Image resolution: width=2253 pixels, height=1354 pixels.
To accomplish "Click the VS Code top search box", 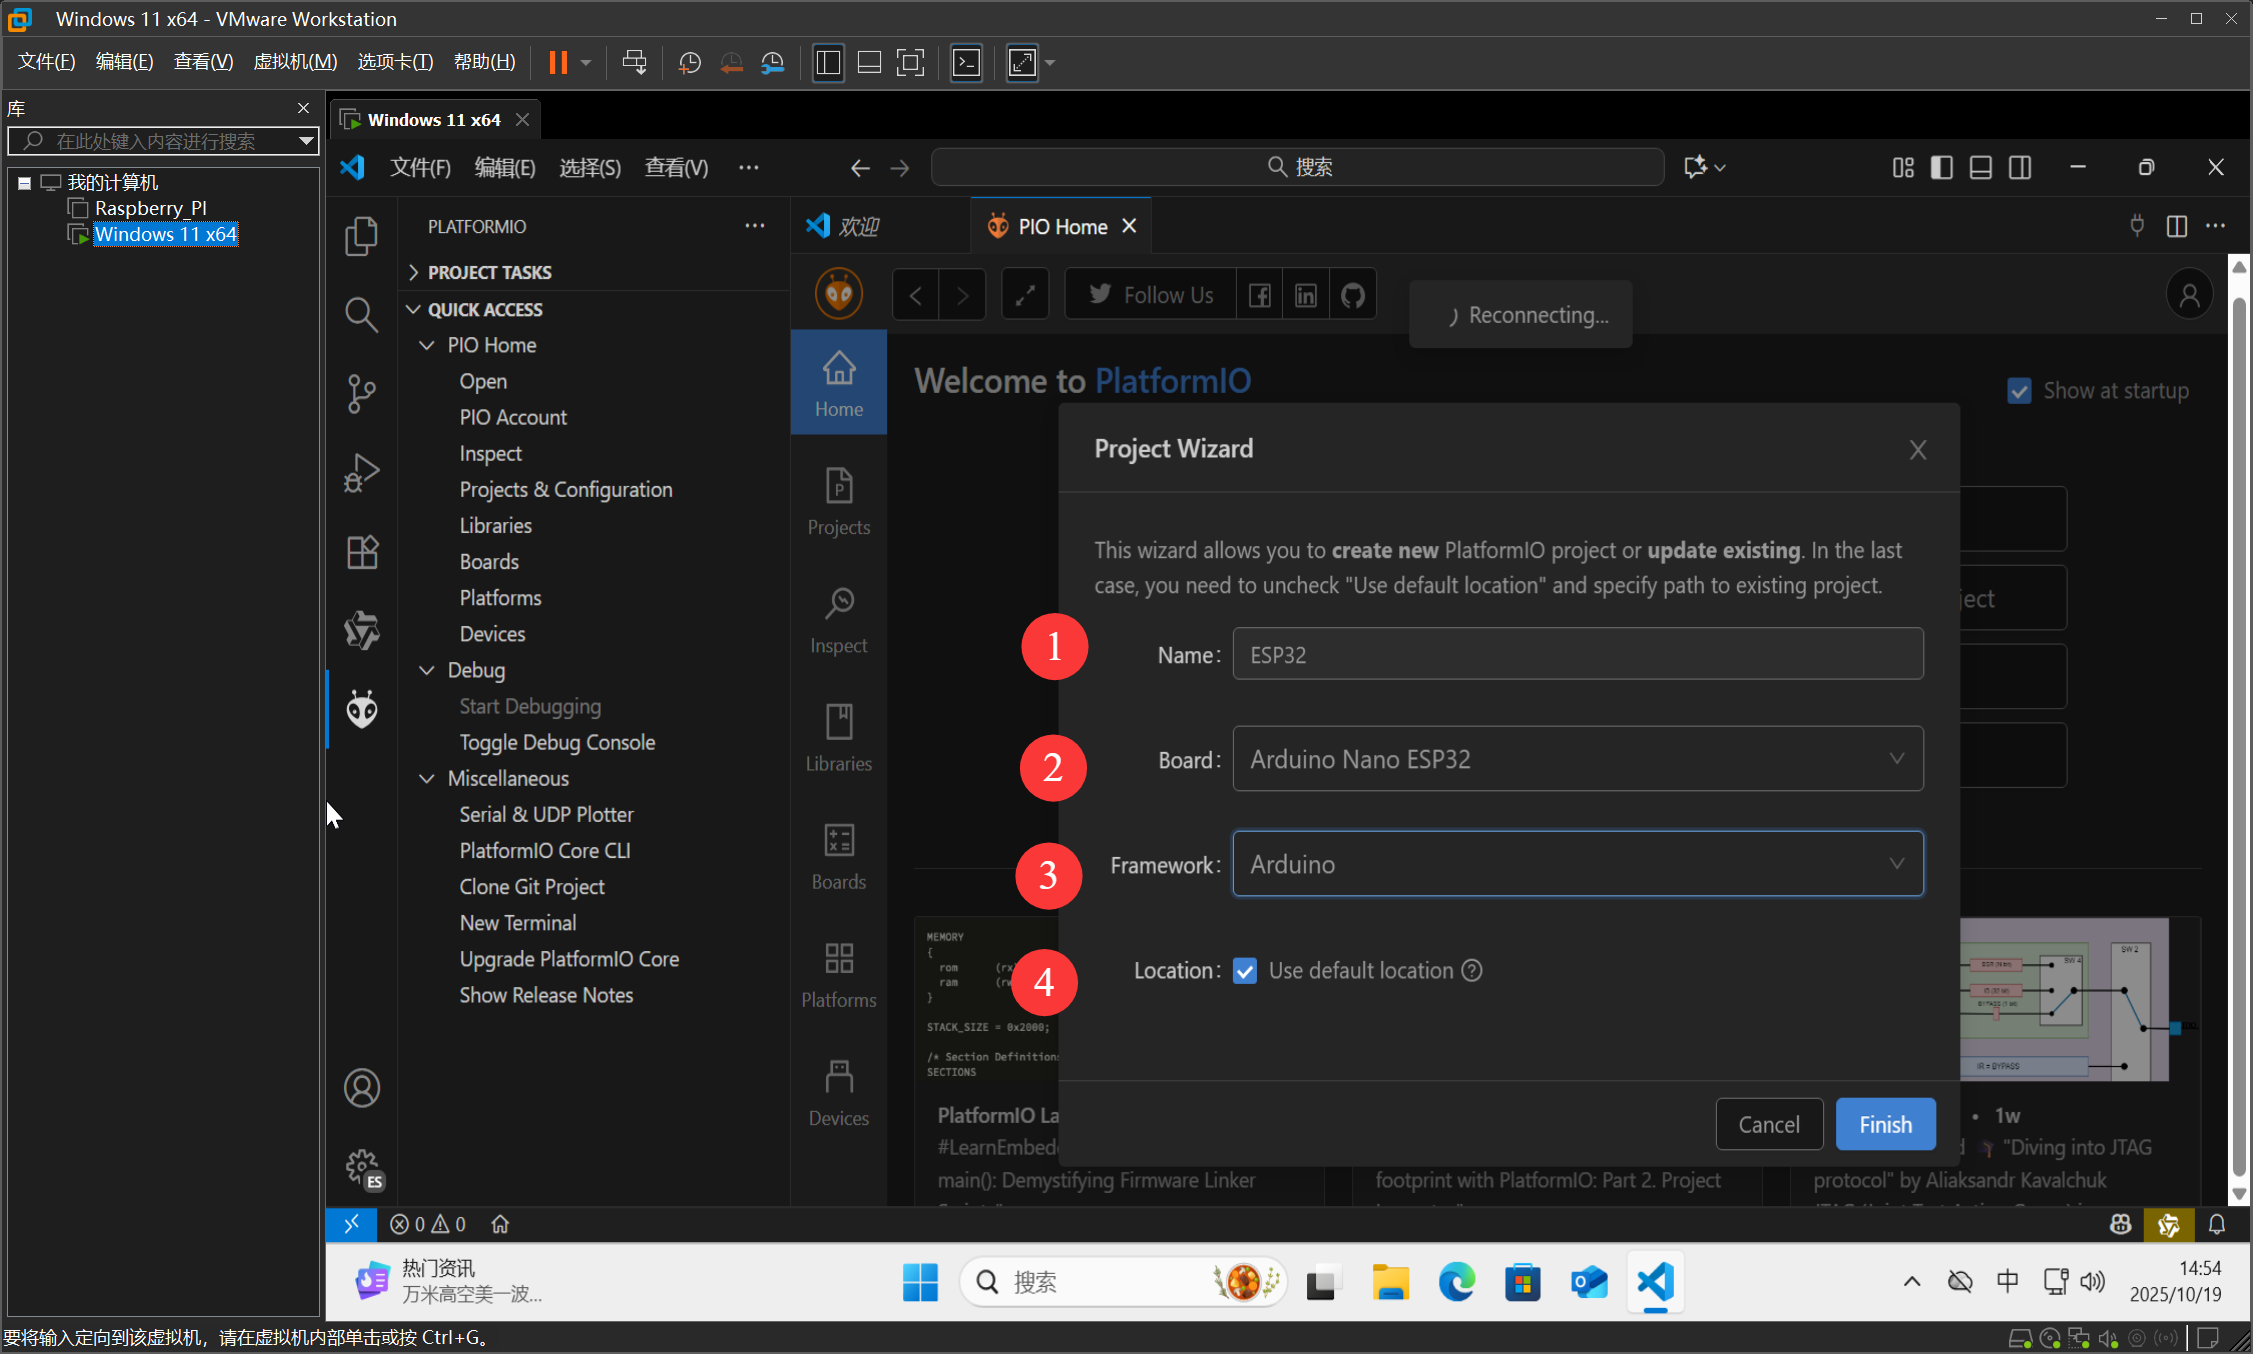I will click(1297, 167).
